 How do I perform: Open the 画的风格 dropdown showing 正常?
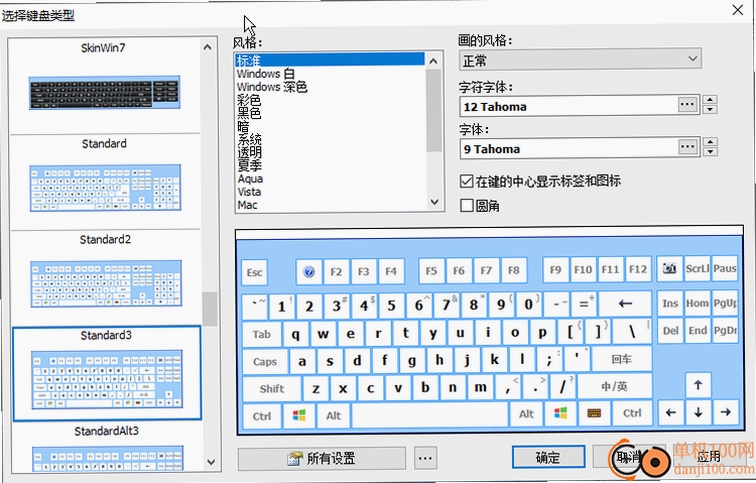click(x=580, y=60)
